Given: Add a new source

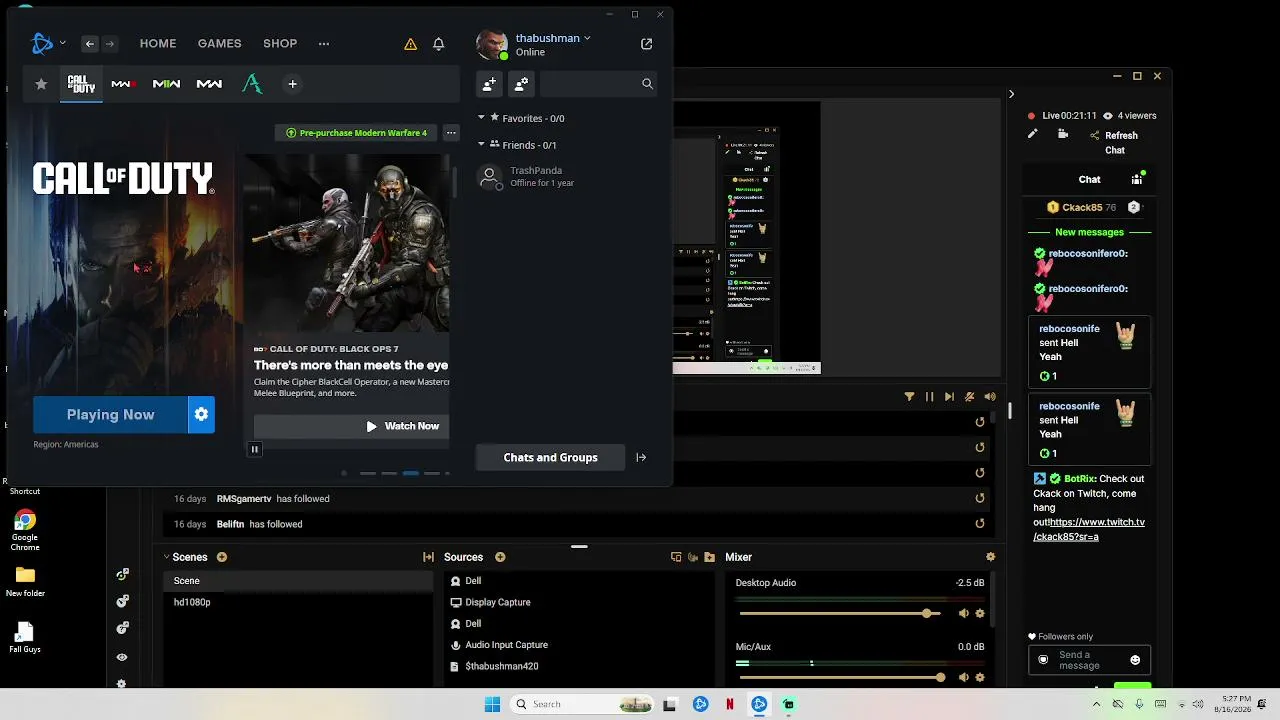Looking at the screenshot, I should tap(500, 557).
